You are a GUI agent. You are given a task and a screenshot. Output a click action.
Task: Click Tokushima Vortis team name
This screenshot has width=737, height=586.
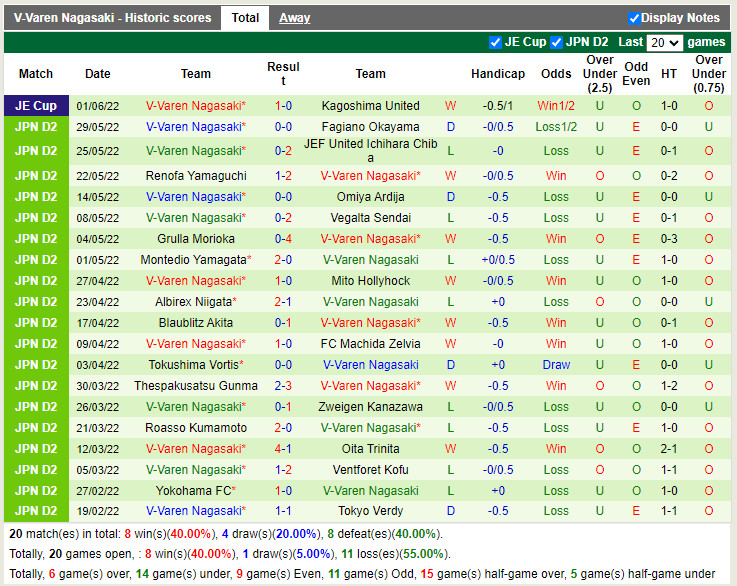[193, 365]
